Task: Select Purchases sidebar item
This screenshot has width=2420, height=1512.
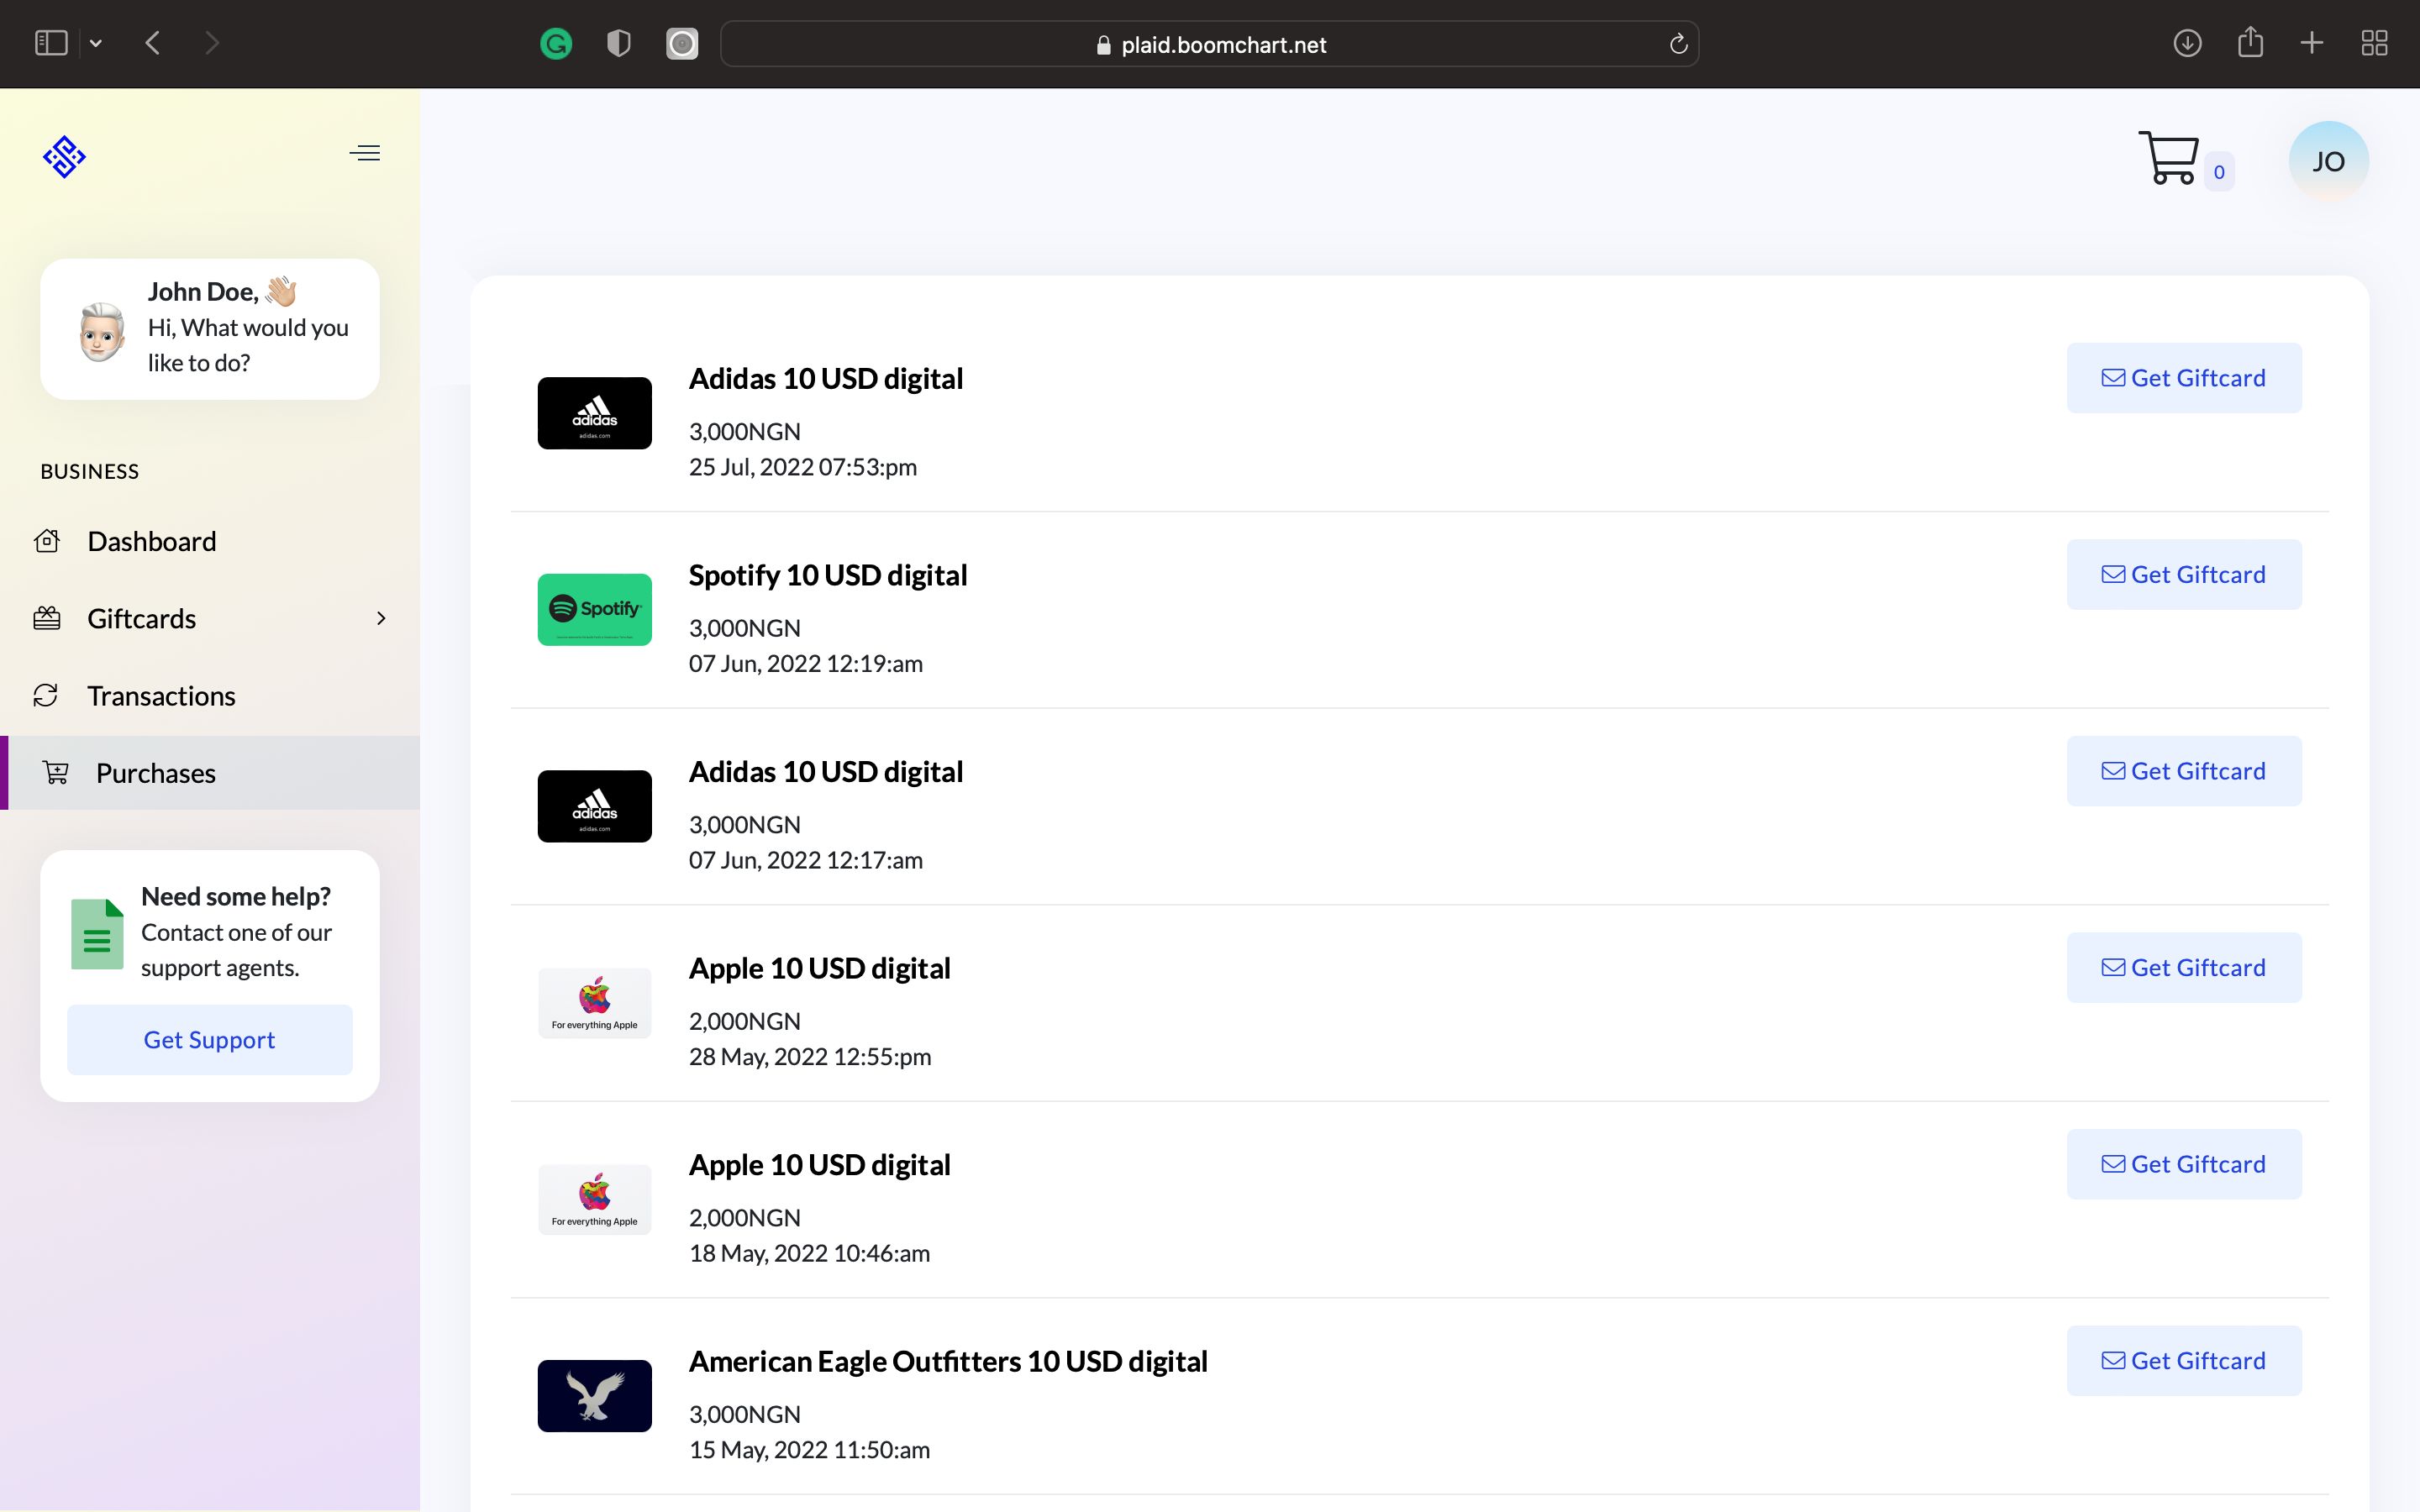Action: 155,773
